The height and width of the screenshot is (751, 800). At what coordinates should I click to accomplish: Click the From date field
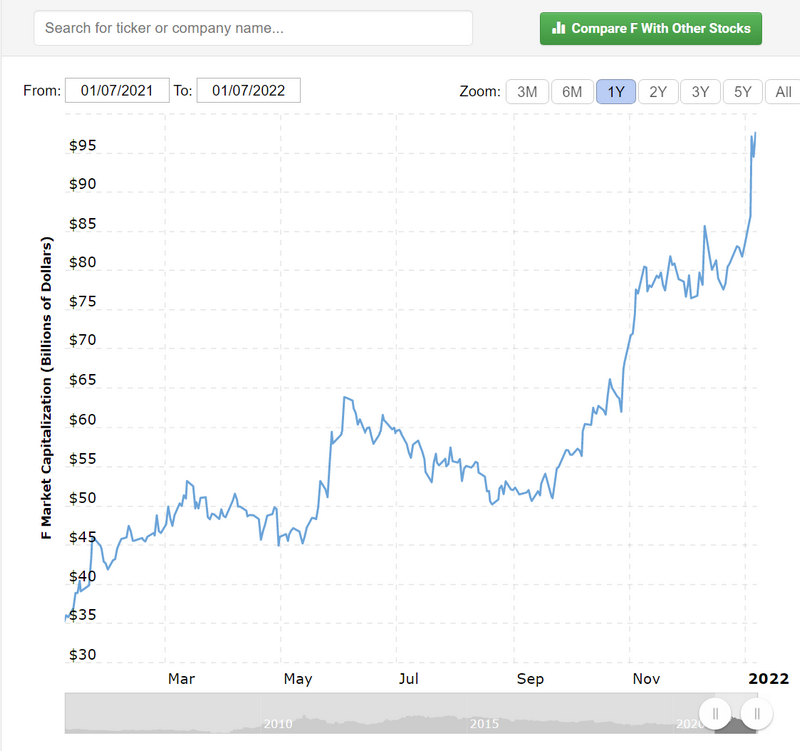tap(117, 90)
